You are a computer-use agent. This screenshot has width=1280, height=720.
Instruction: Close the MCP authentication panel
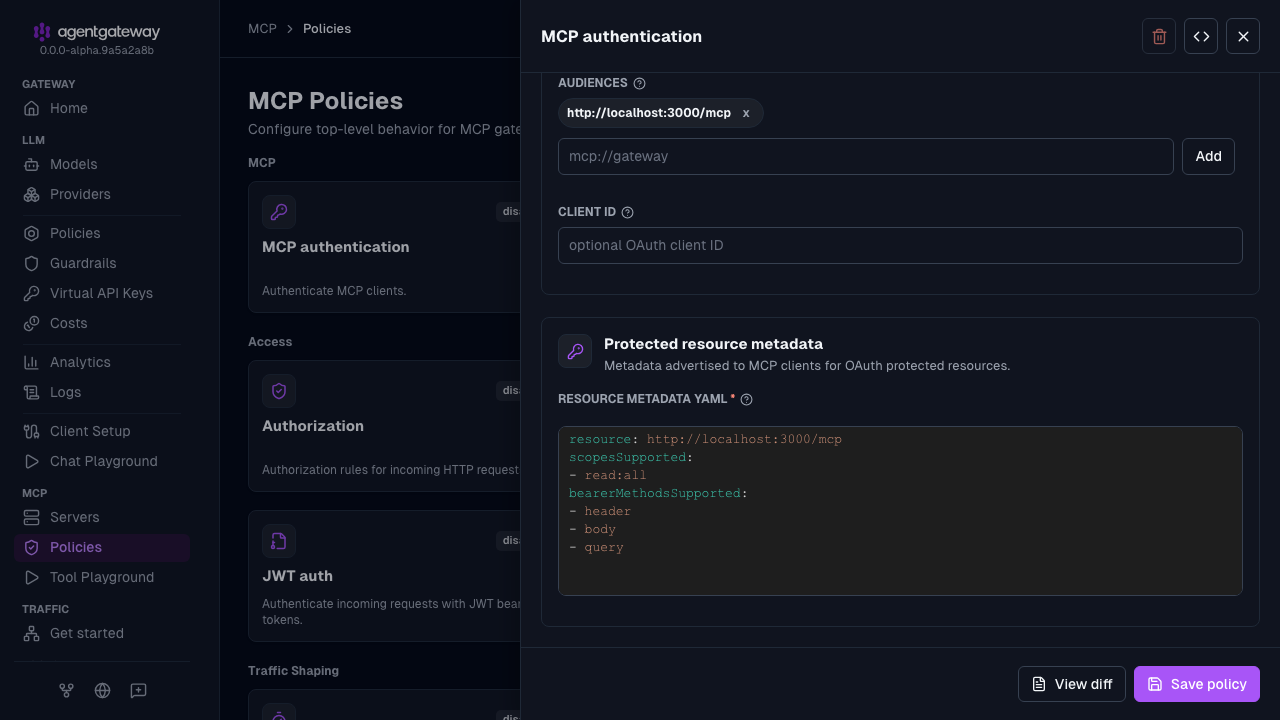pyautogui.click(x=1243, y=36)
